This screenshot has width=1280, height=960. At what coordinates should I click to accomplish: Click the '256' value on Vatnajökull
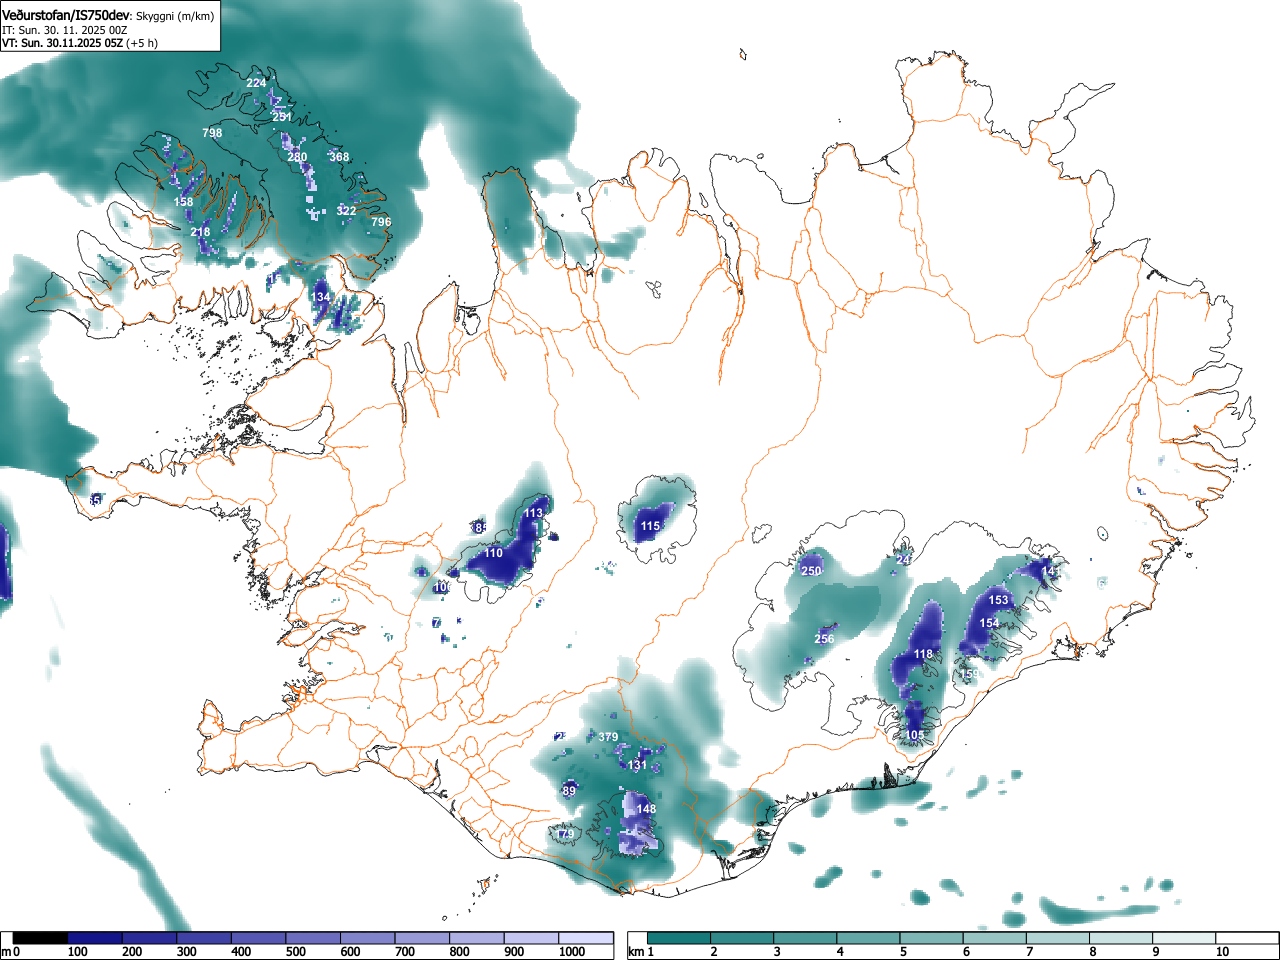pyautogui.click(x=824, y=639)
